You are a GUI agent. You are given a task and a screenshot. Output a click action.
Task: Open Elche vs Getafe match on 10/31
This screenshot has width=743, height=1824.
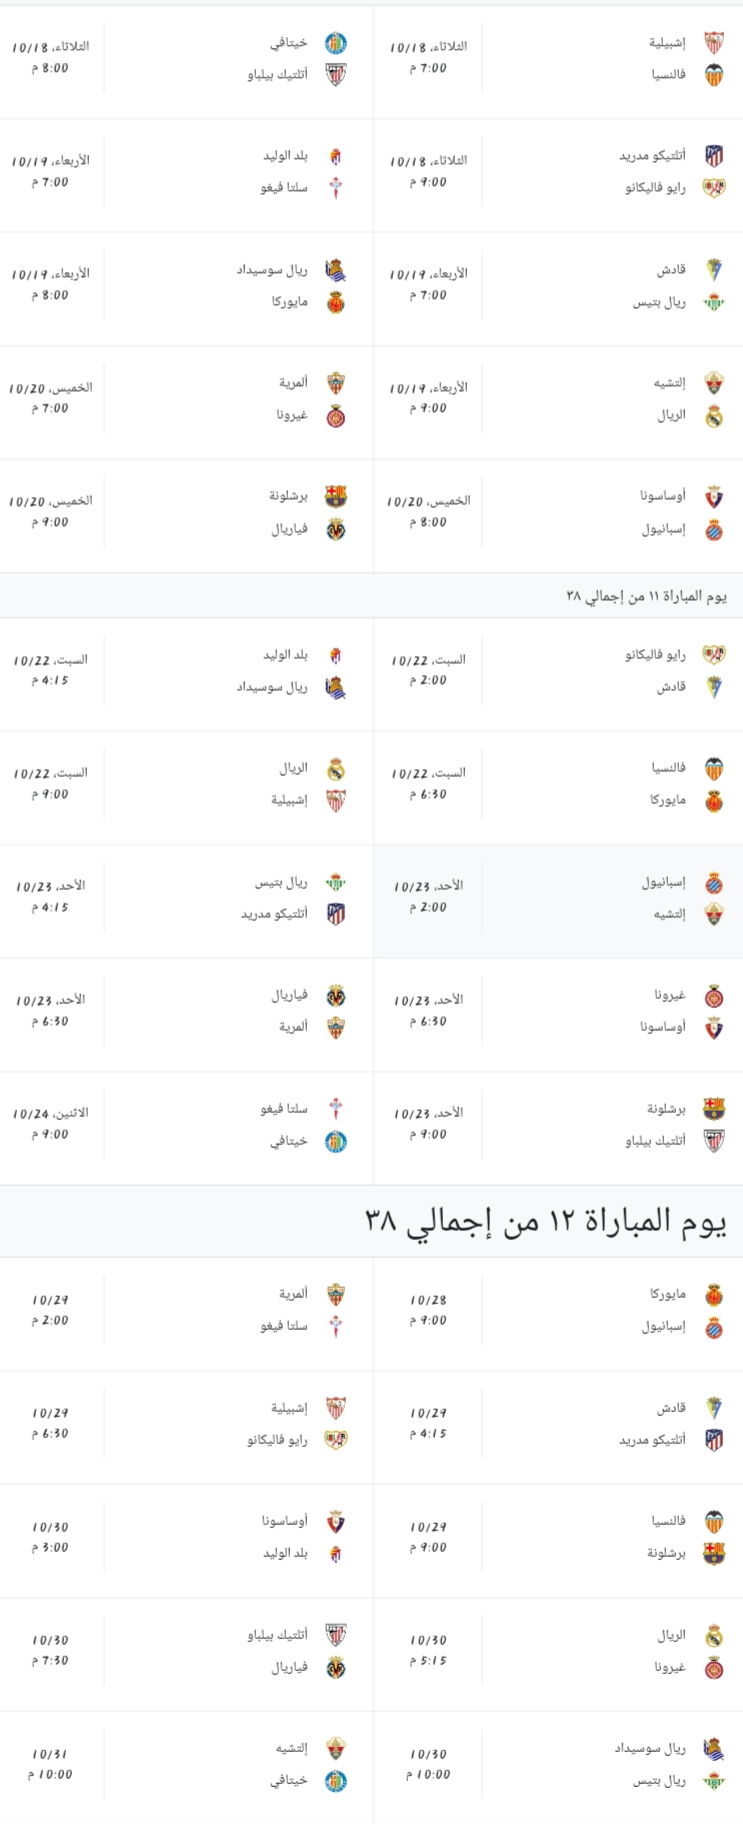[186, 1767]
